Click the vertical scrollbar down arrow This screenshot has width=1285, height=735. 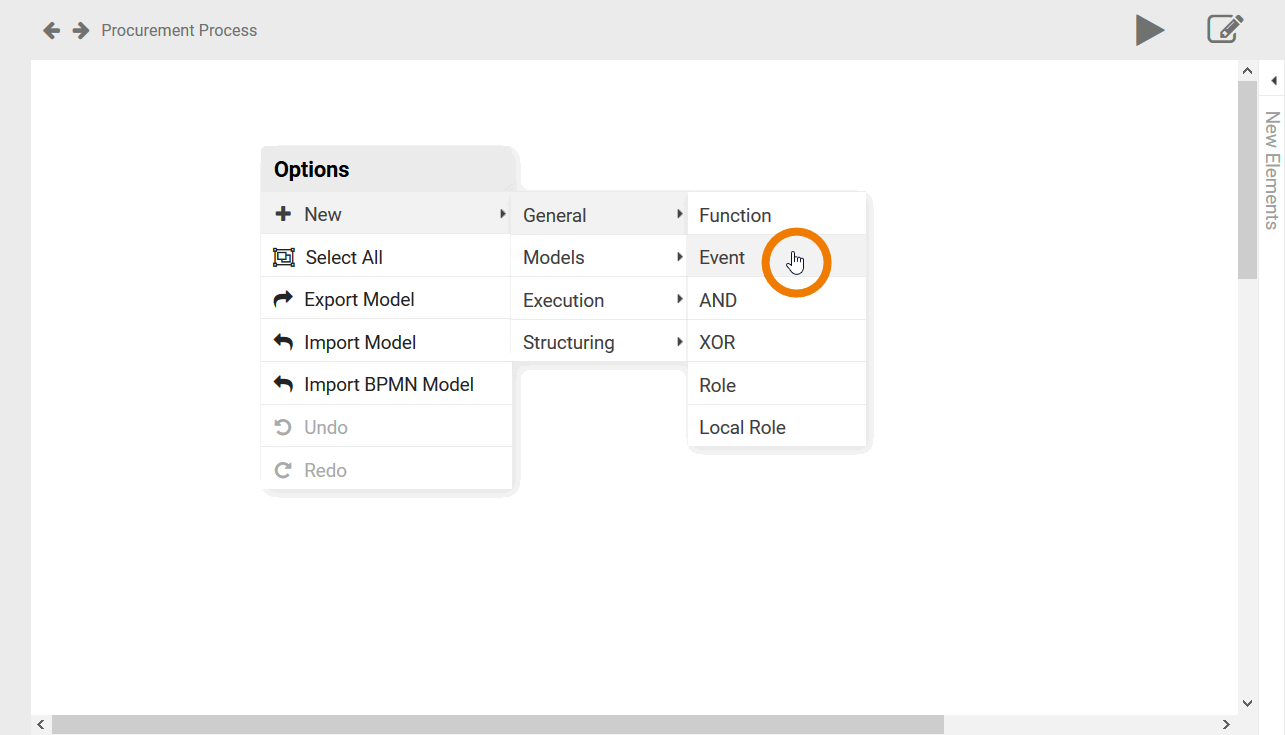1247,703
